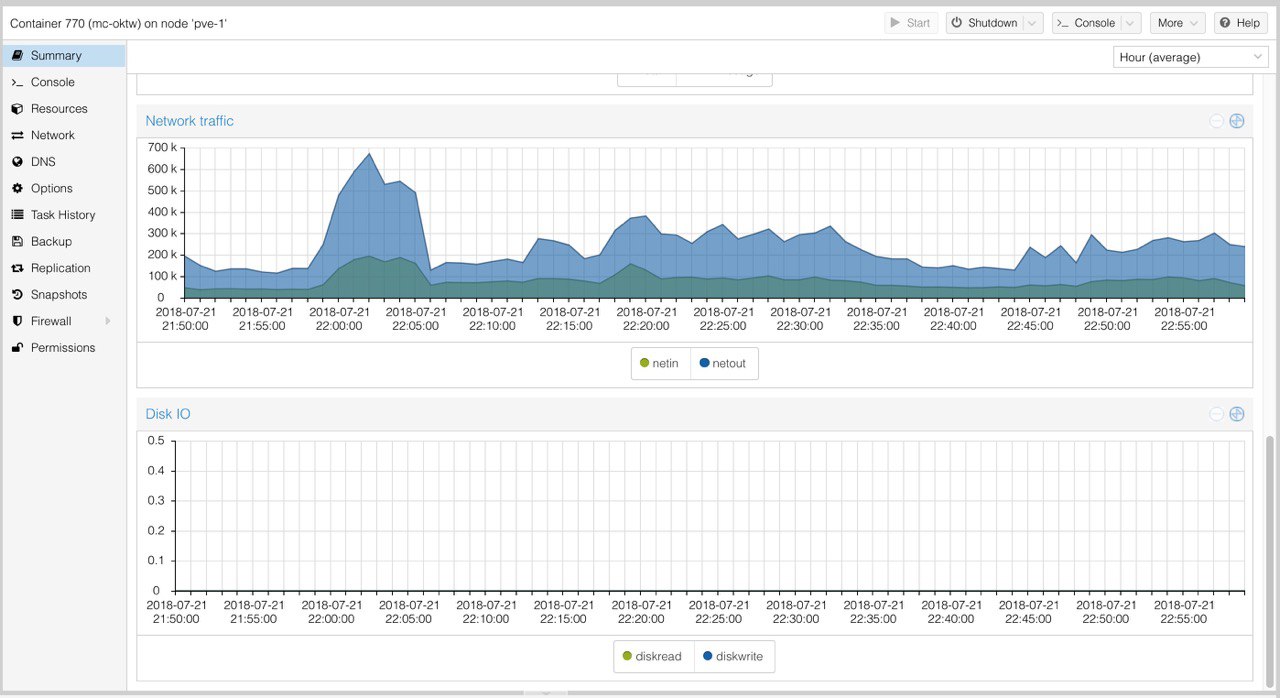Click the netin green color dot
Screen dimensions: 1280x698
[x=644, y=363]
